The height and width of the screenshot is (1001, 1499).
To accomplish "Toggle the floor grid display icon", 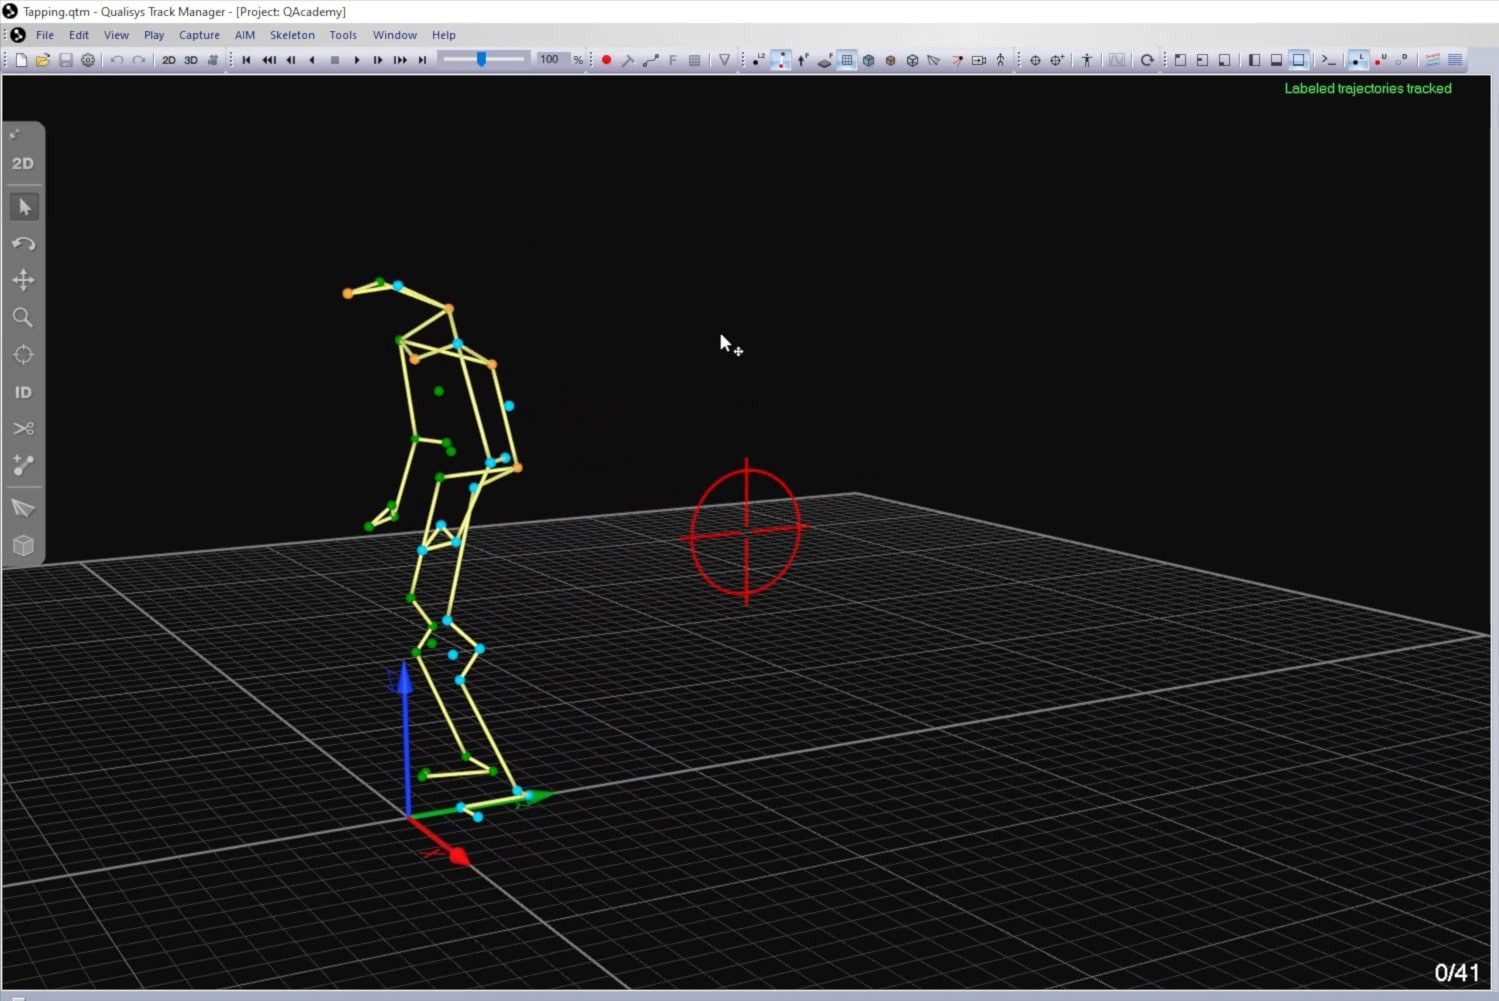I will [847, 60].
